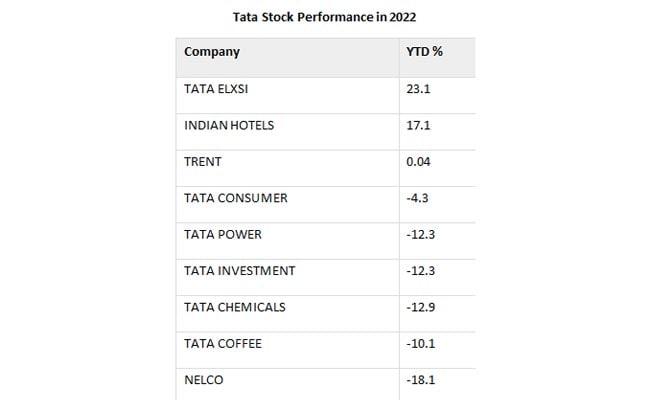
Task: Select the Company column header
Action: point(212,50)
